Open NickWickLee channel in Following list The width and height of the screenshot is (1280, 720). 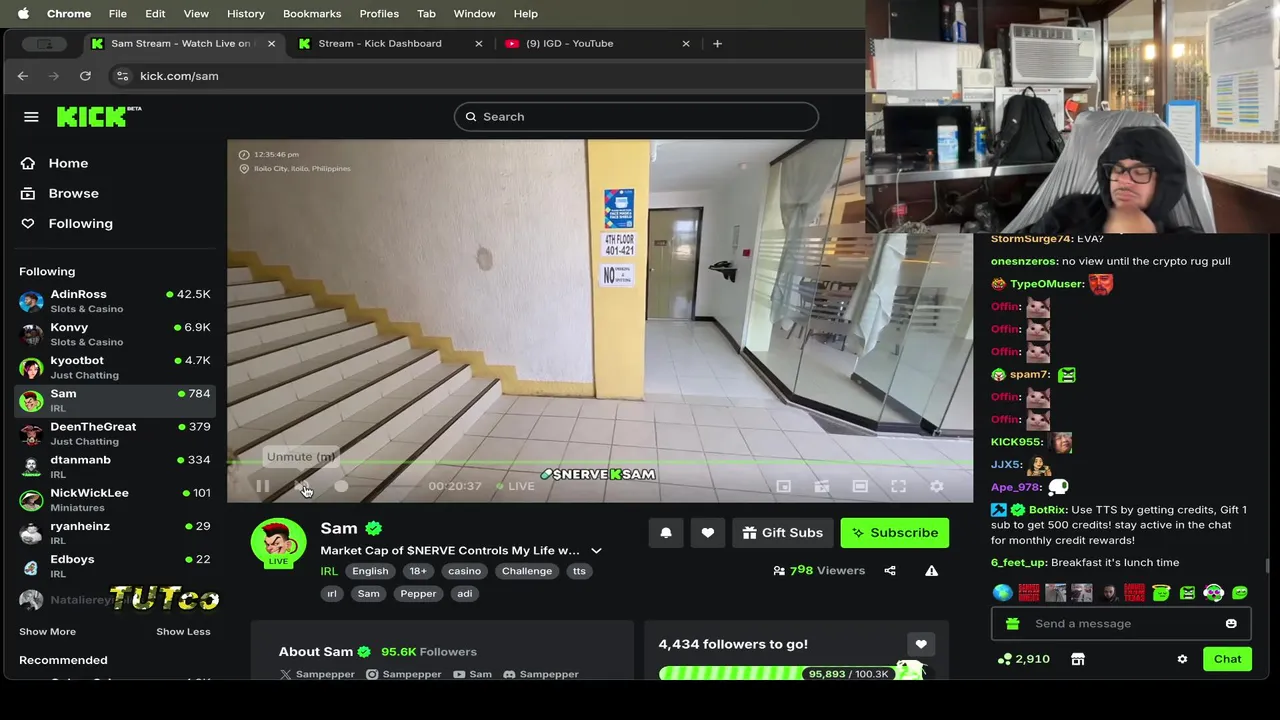pos(113,499)
